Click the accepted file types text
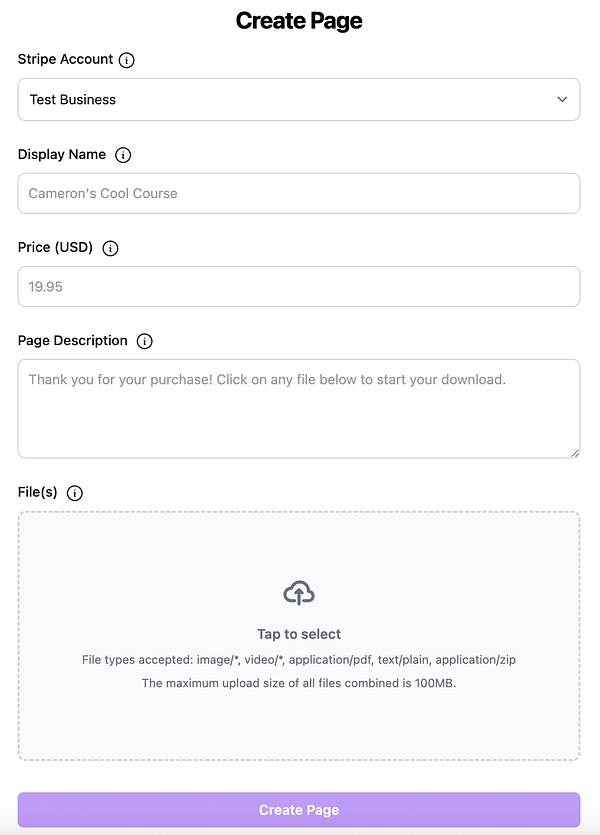The image size is (600, 835). [x=299, y=659]
